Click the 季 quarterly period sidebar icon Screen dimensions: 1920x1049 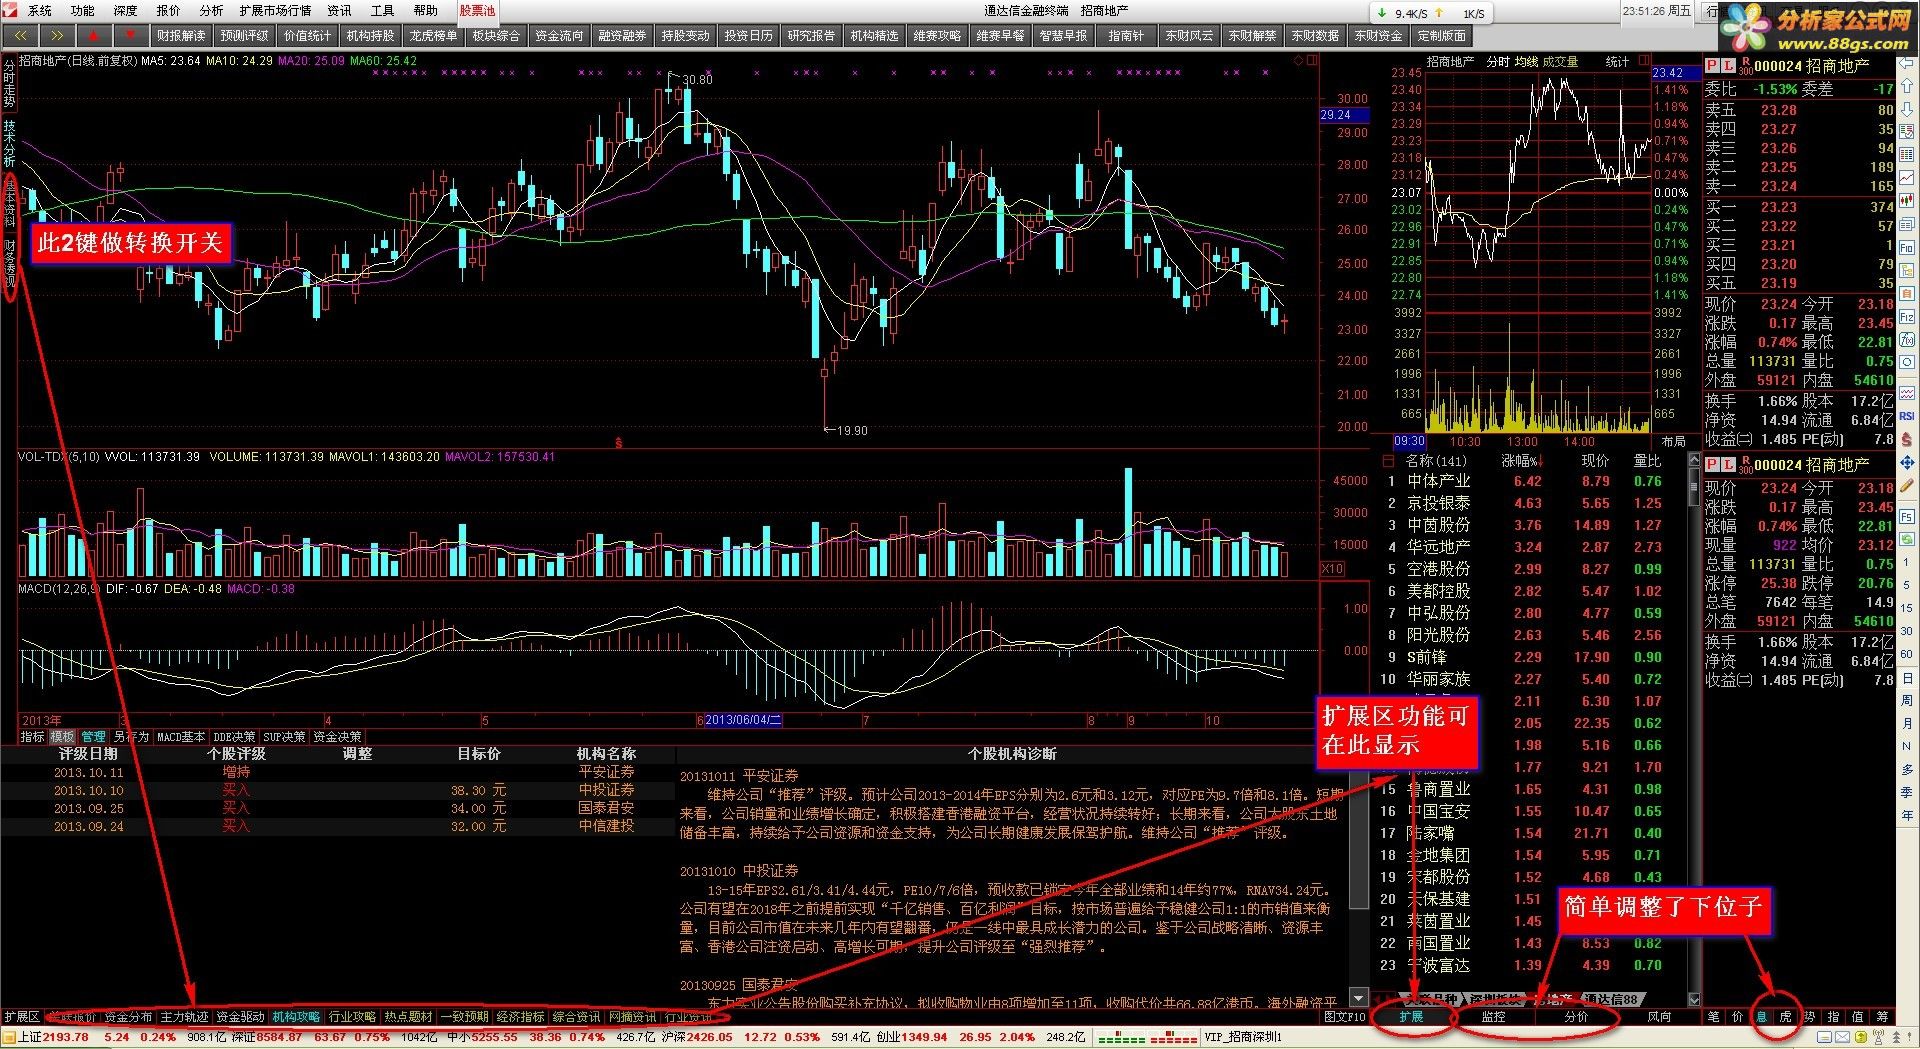click(x=1907, y=792)
